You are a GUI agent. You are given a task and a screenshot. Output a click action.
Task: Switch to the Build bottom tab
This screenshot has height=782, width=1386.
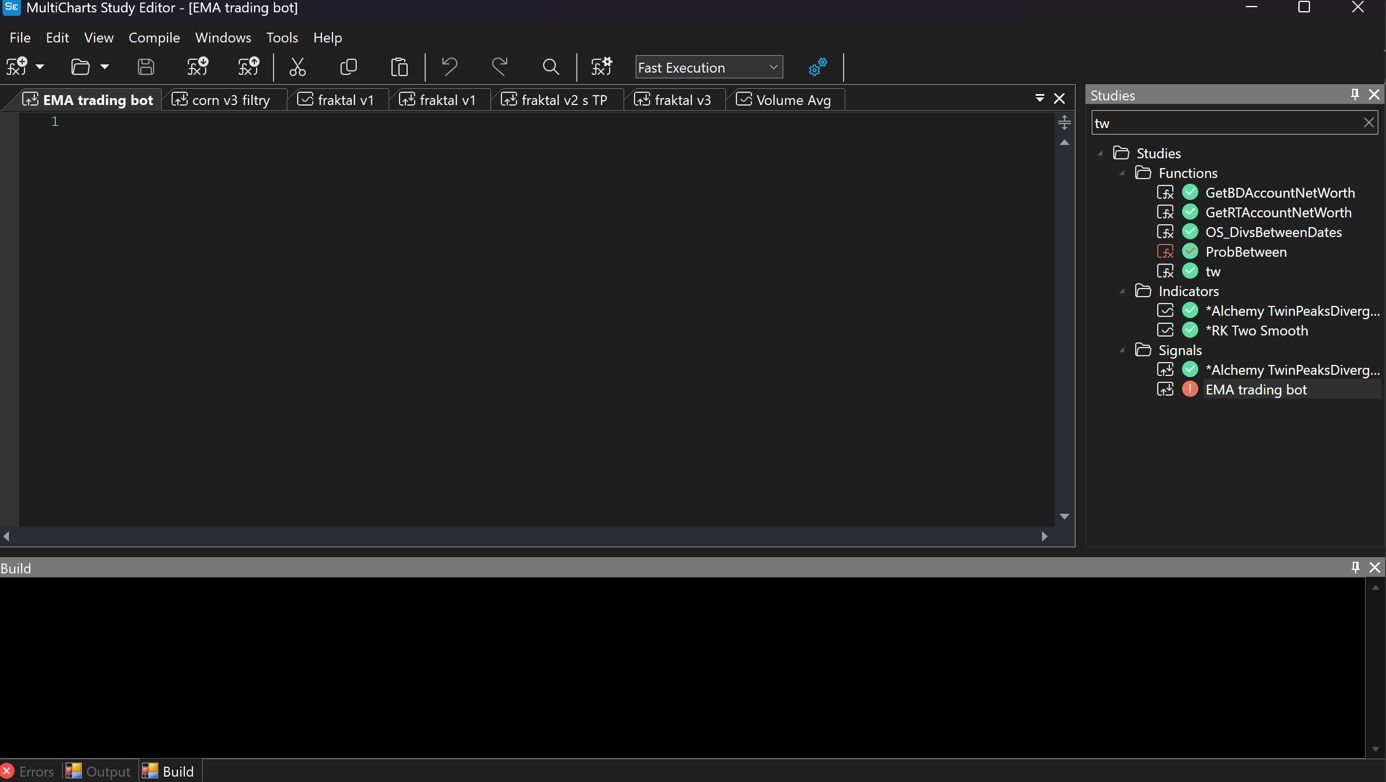[168, 771]
